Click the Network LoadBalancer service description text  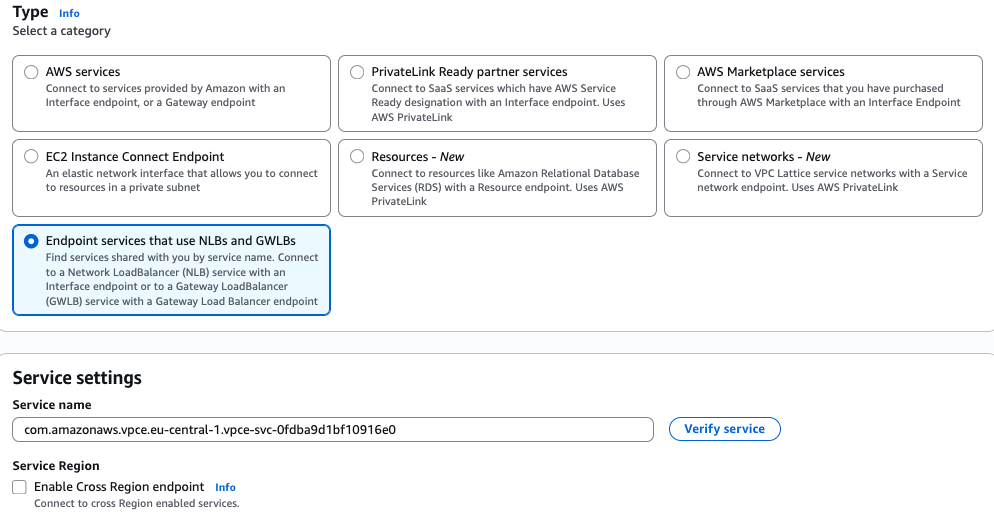click(182, 279)
